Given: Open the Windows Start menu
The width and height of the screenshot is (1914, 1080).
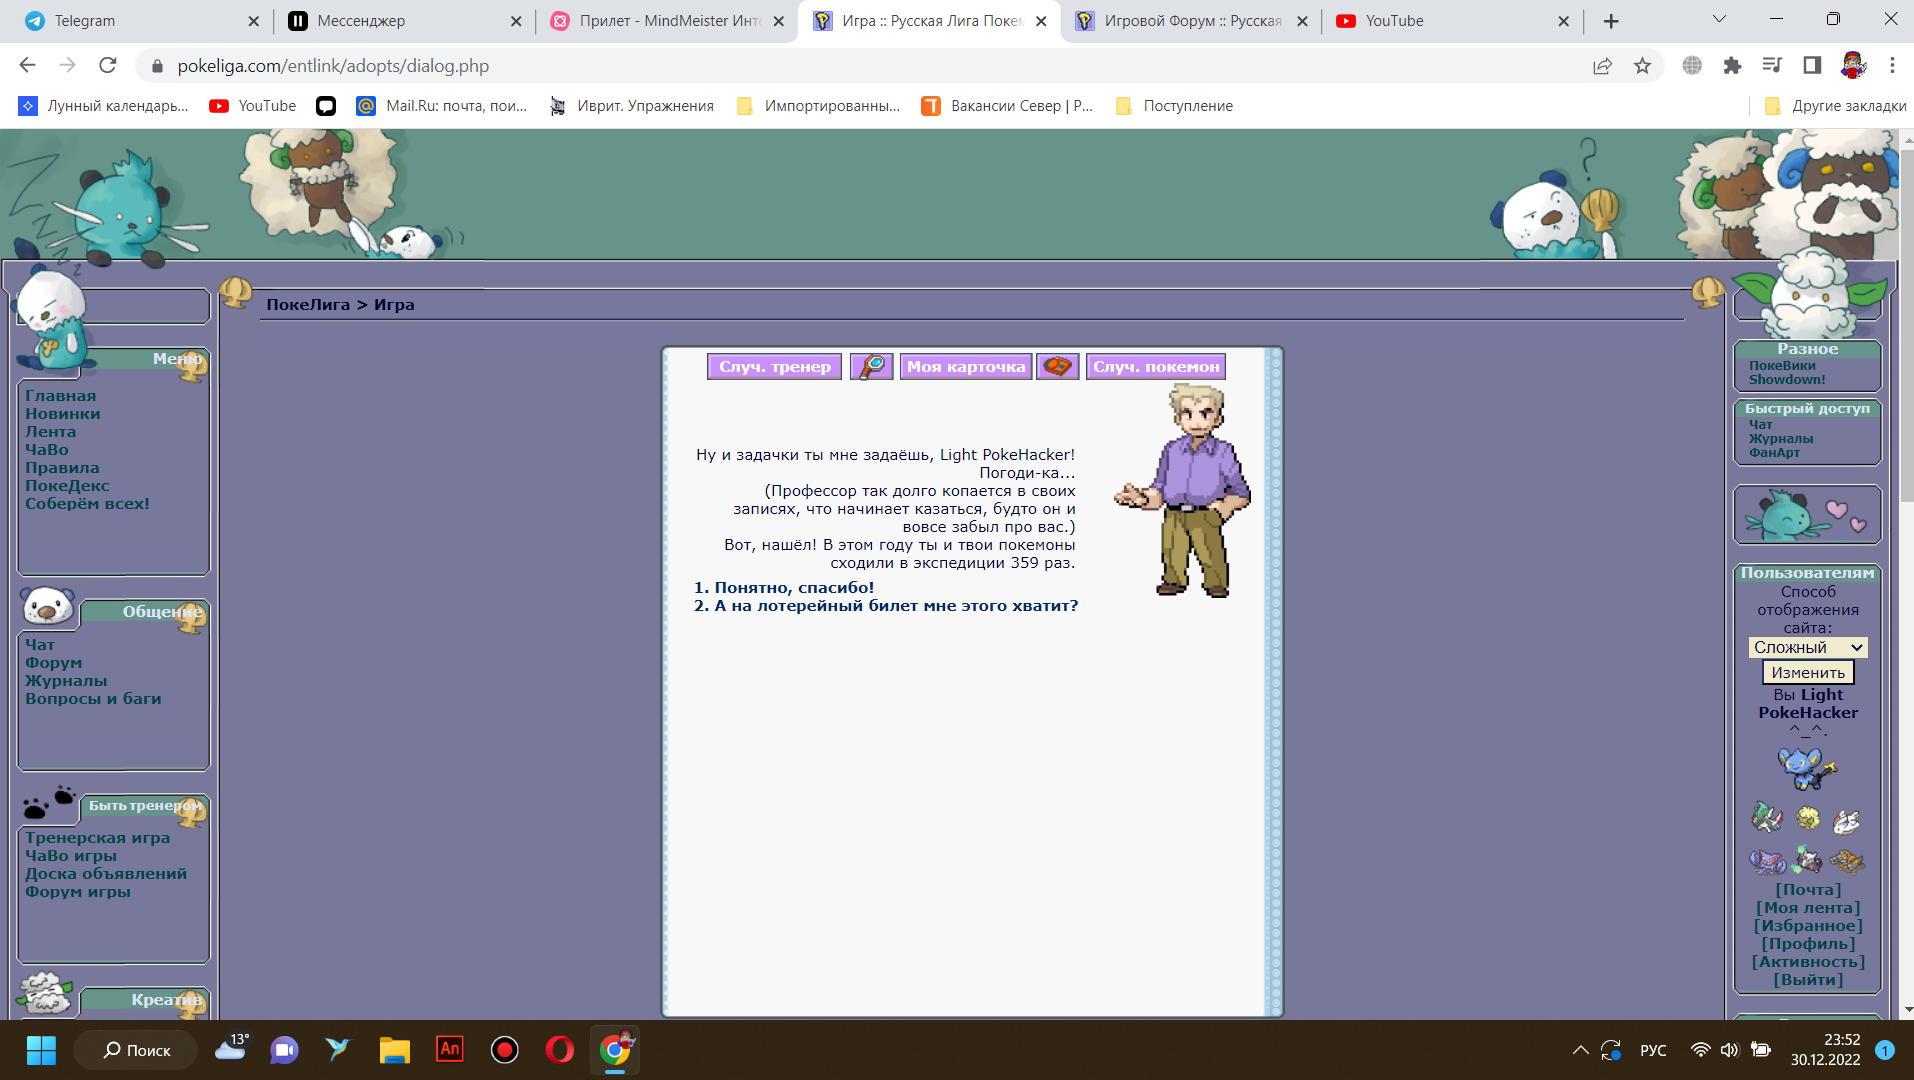Looking at the screenshot, I should (41, 1050).
